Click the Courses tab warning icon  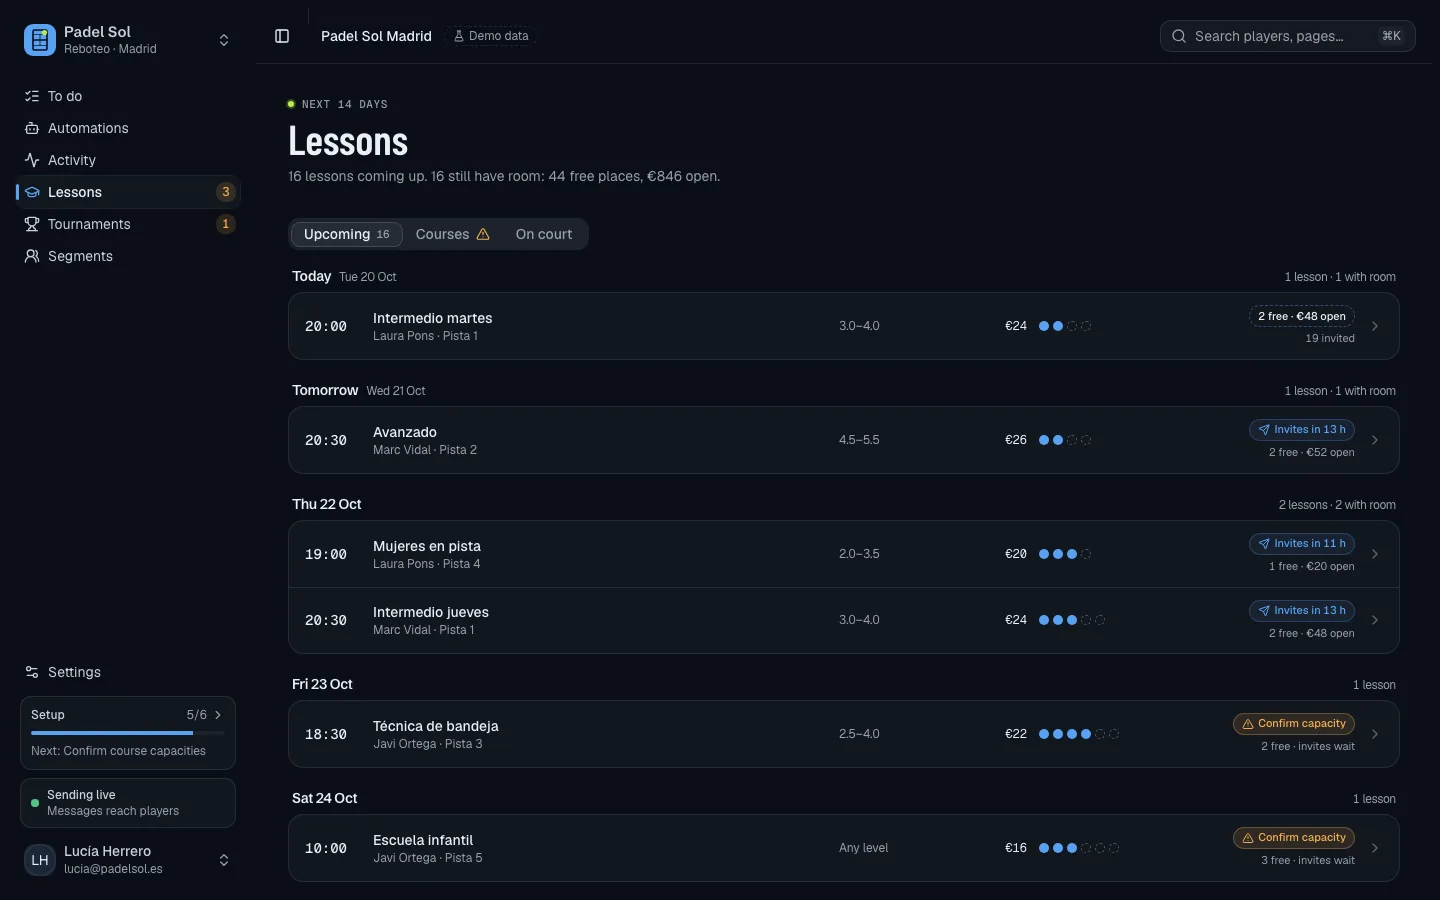483,234
